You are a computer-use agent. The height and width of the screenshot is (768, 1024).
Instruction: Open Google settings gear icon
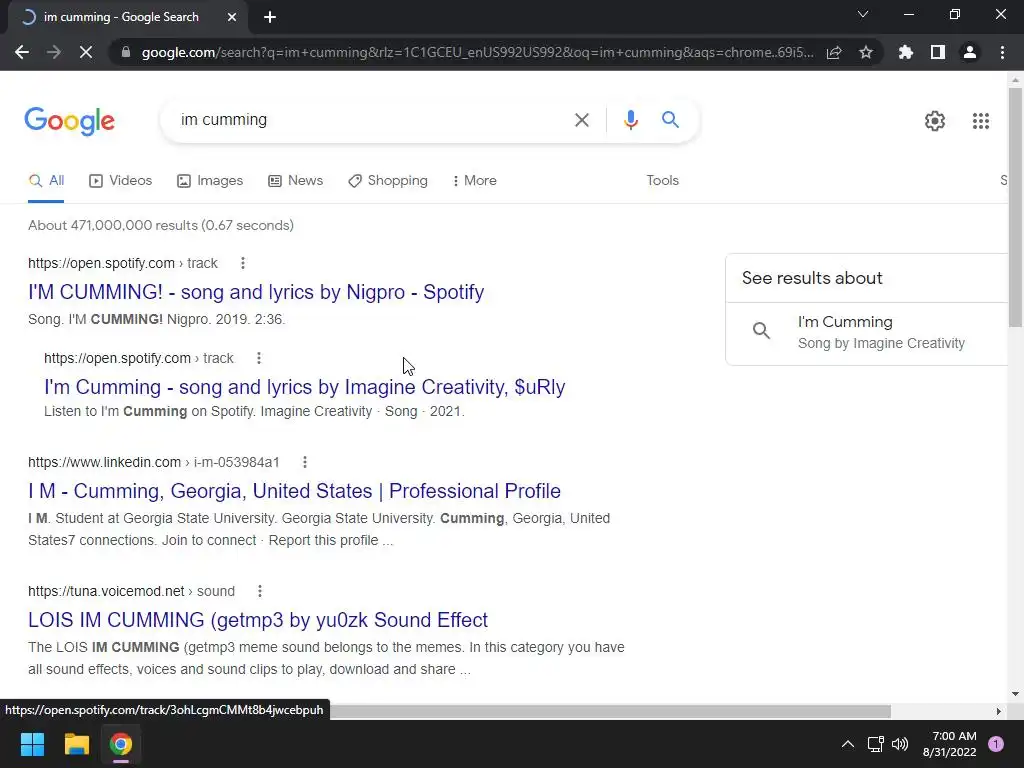935,121
